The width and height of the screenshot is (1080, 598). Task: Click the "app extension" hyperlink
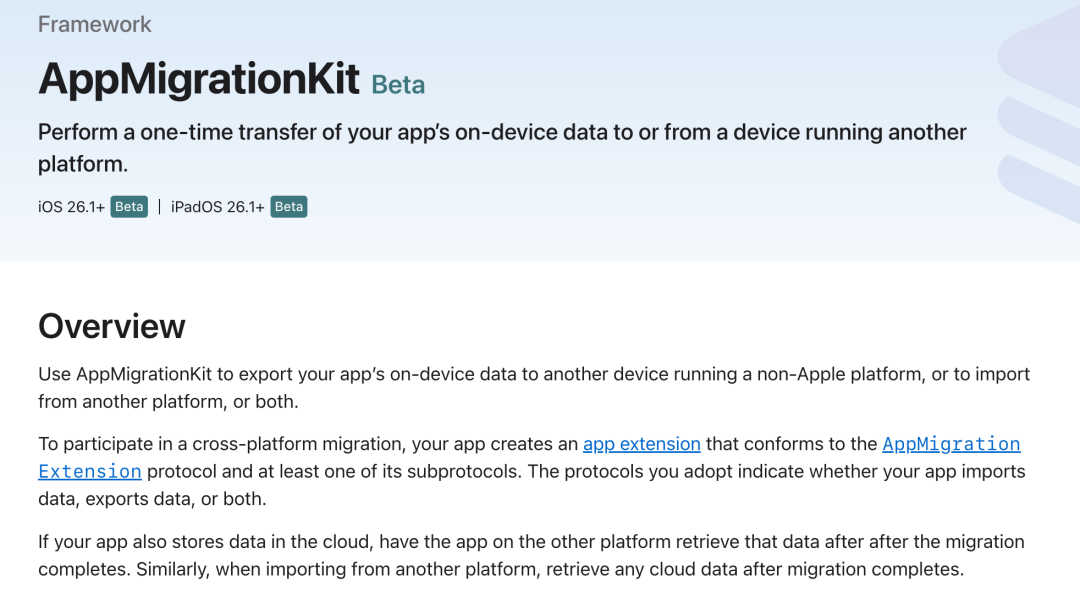point(641,444)
